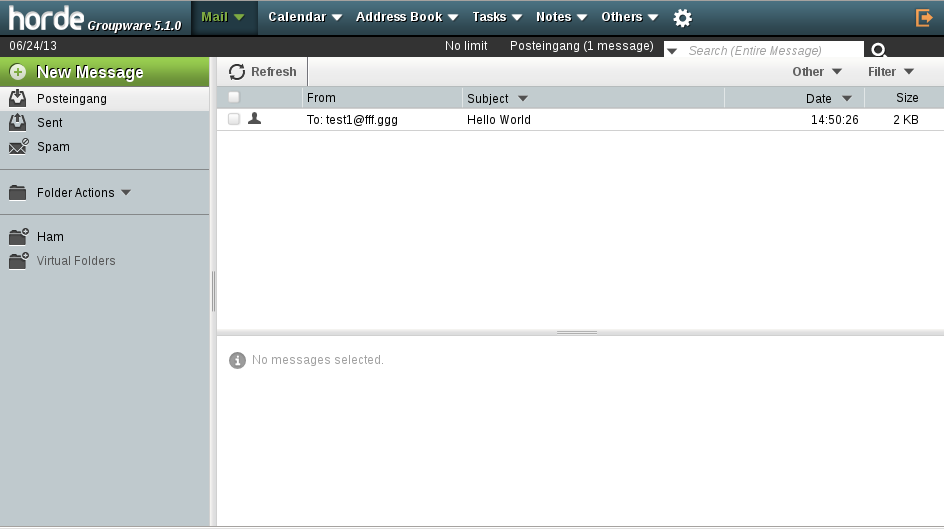Click the settings gear icon
944x529 pixels.
(x=682, y=18)
